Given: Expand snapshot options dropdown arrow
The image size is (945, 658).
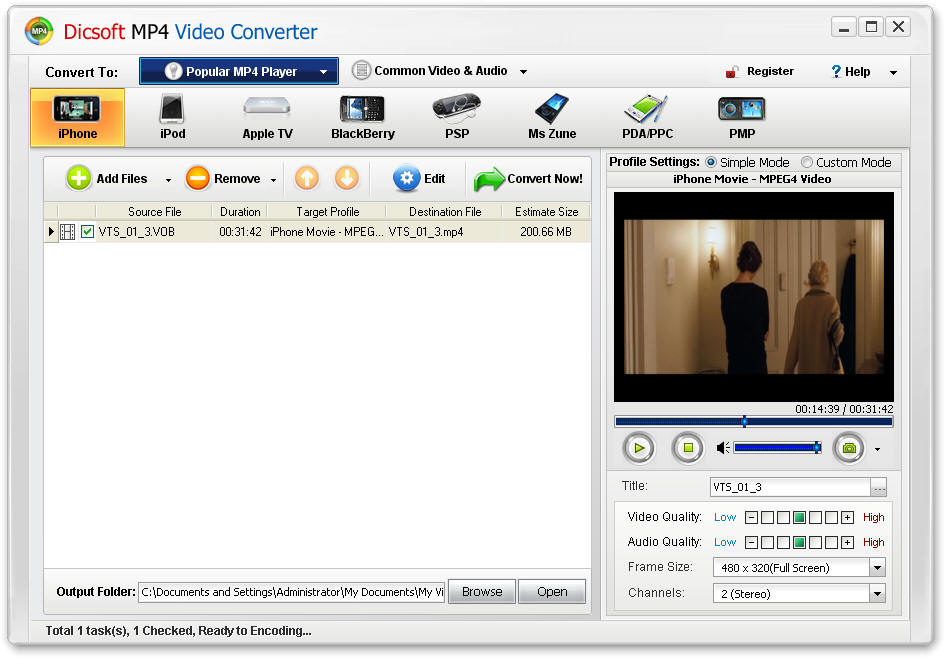Looking at the screenshot, I should 877,450.
